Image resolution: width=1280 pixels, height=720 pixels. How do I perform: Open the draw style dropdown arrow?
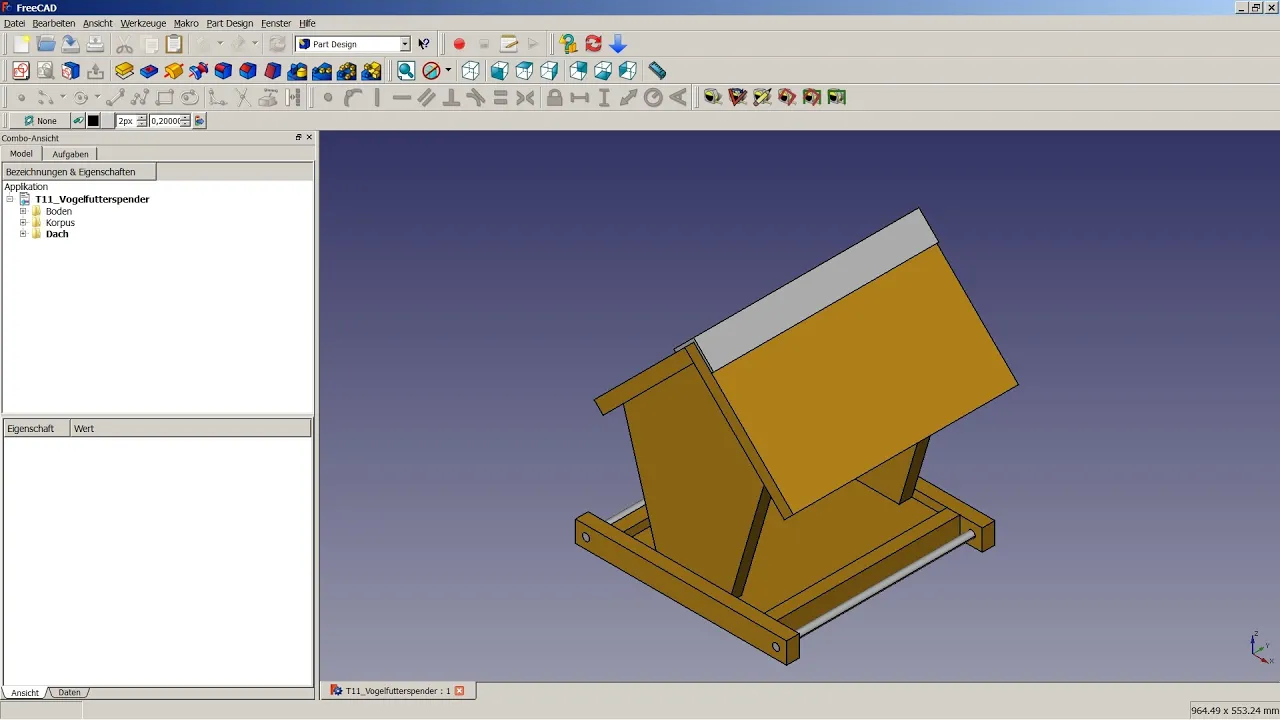point(448,71)
